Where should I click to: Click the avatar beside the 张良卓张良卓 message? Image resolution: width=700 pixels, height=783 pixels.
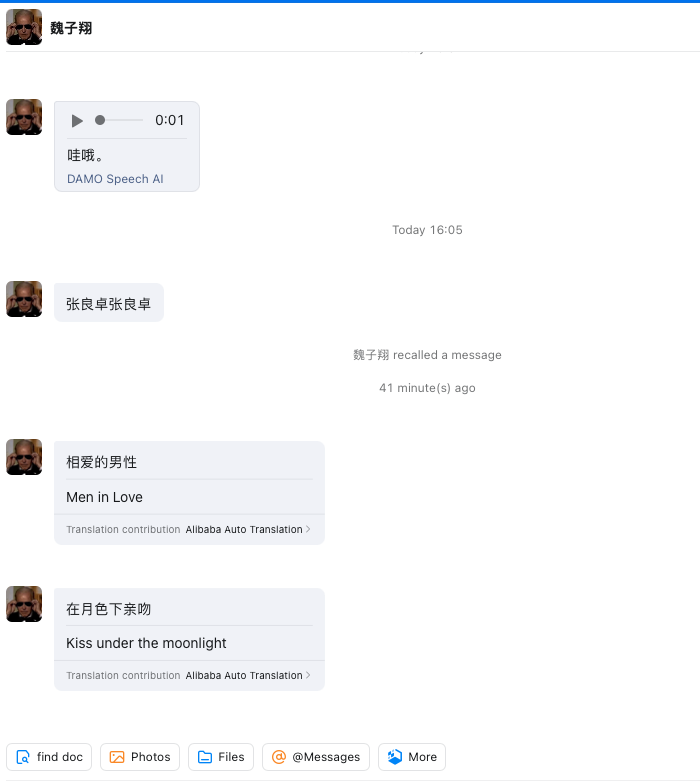(x=24, y=299)
